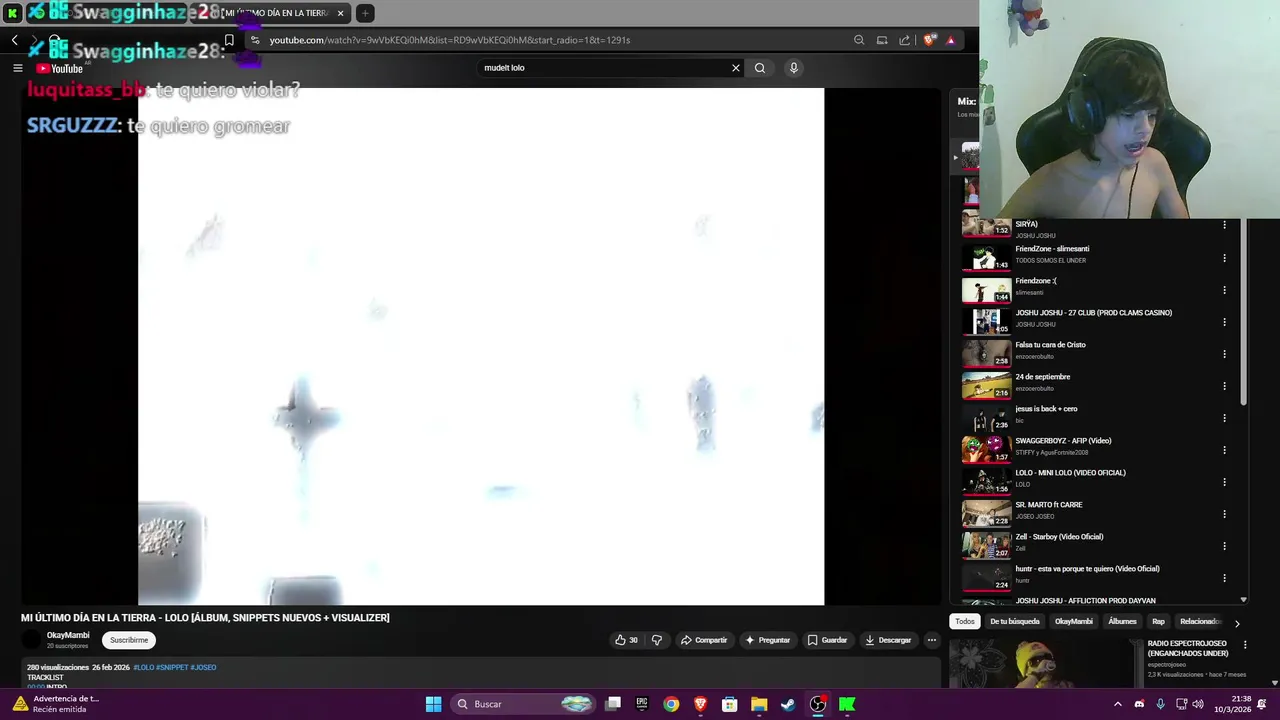
Task: Open options for 'FriendZone - slimesanti'
Action: click(x=1224, y=258)
